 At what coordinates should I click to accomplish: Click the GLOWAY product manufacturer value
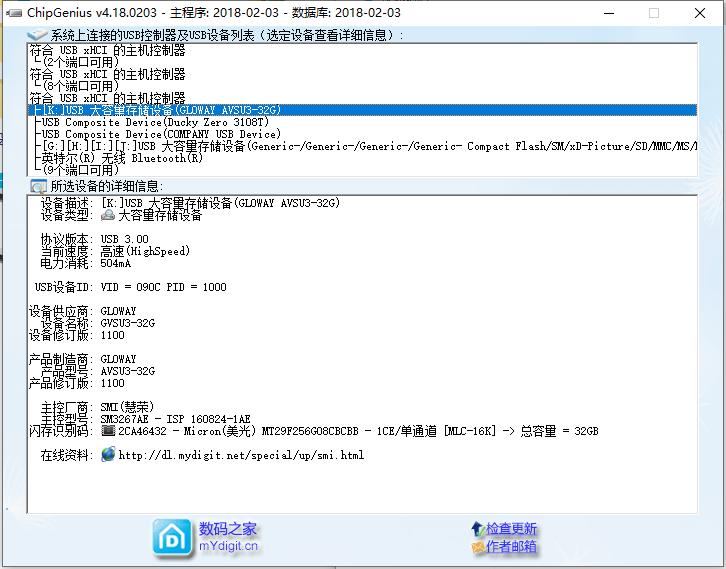pyautogui.click(x=119, y=359)
